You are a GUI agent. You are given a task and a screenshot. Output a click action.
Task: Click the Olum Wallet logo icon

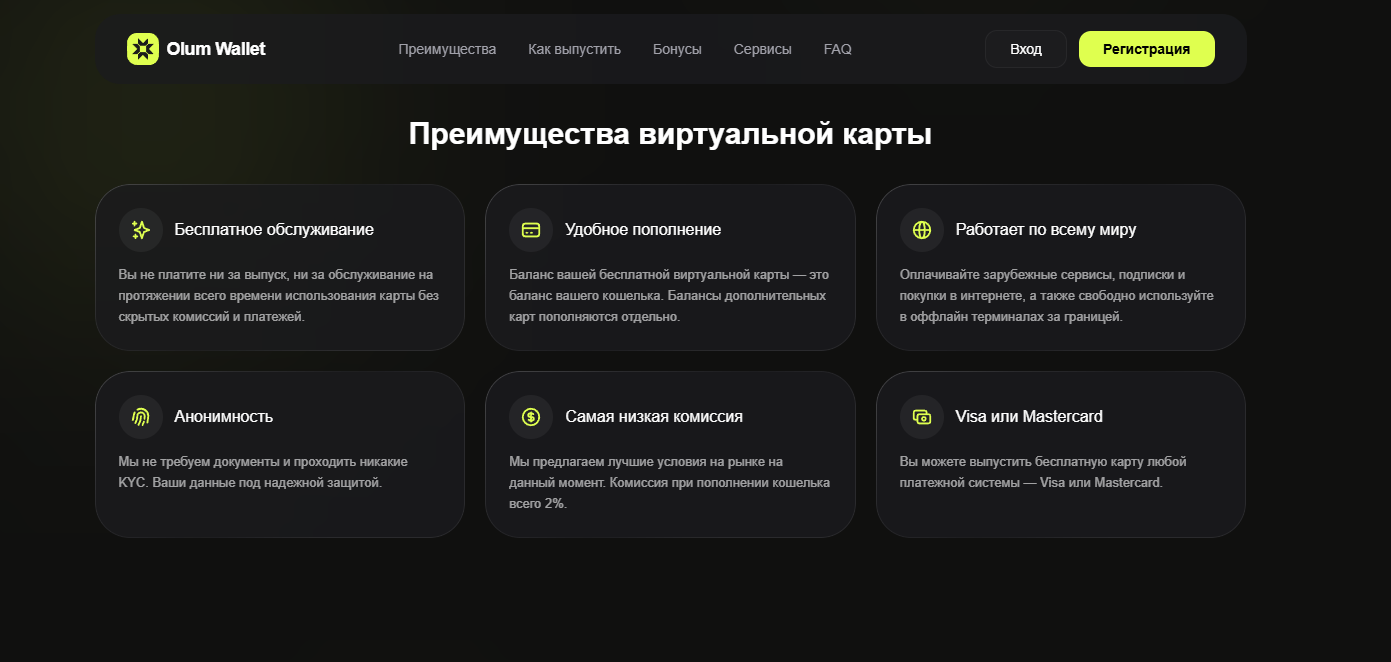[x=143, y=49]
